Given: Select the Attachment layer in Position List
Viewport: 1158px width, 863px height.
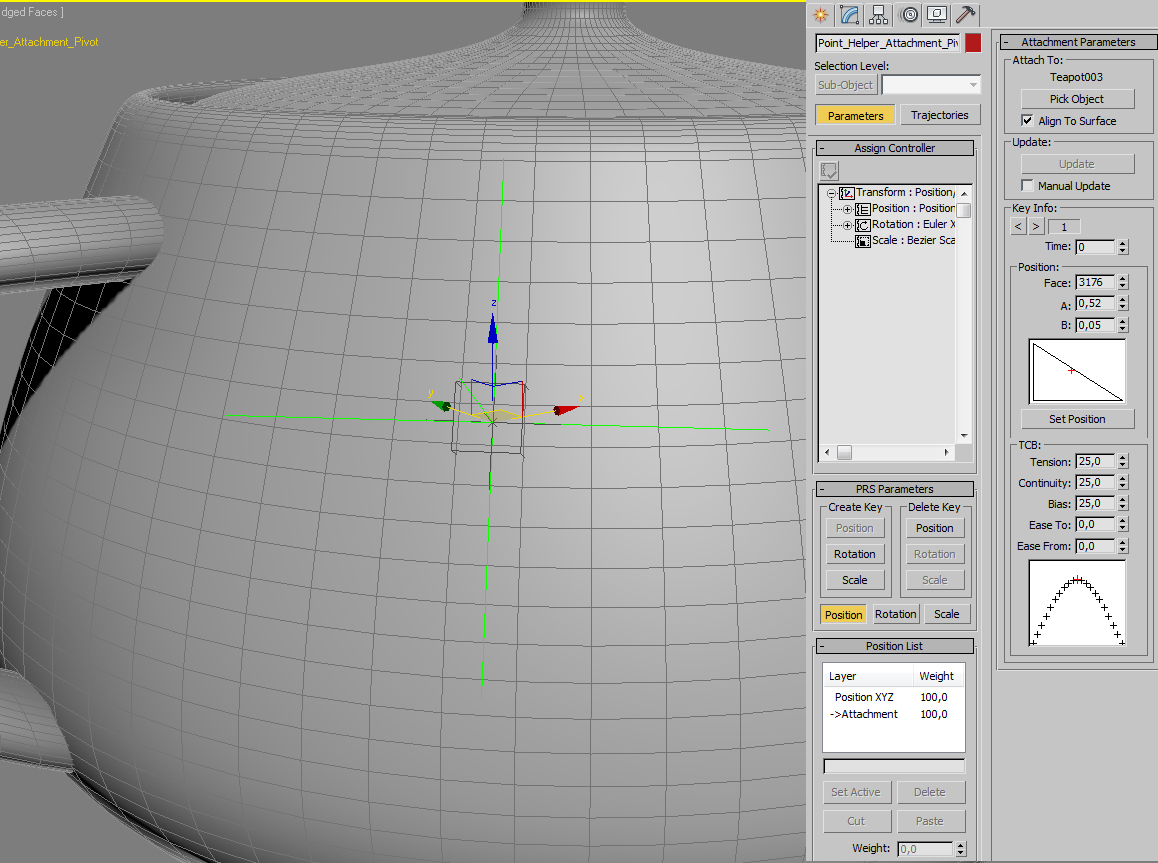Looking at the screenshot, I should click(868, 714).
